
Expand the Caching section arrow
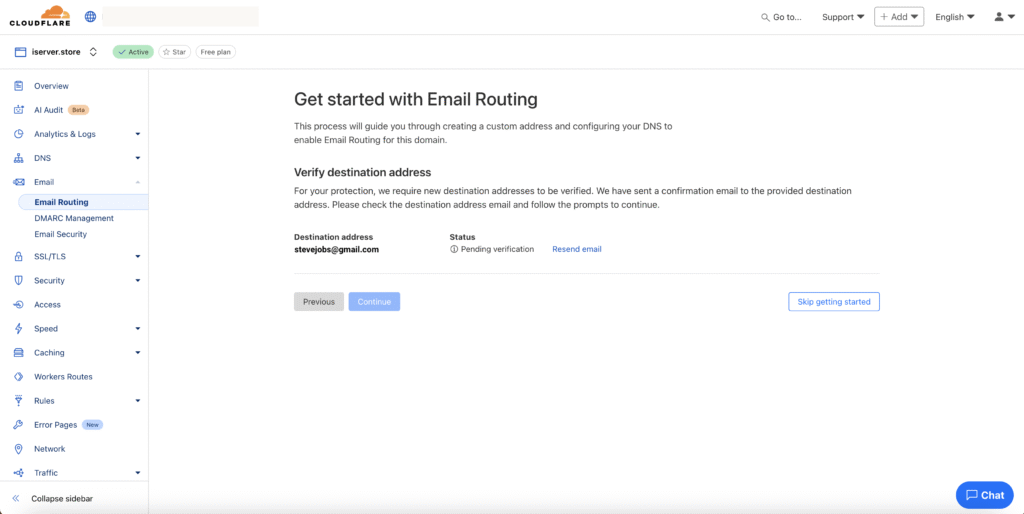coord(138,353)
